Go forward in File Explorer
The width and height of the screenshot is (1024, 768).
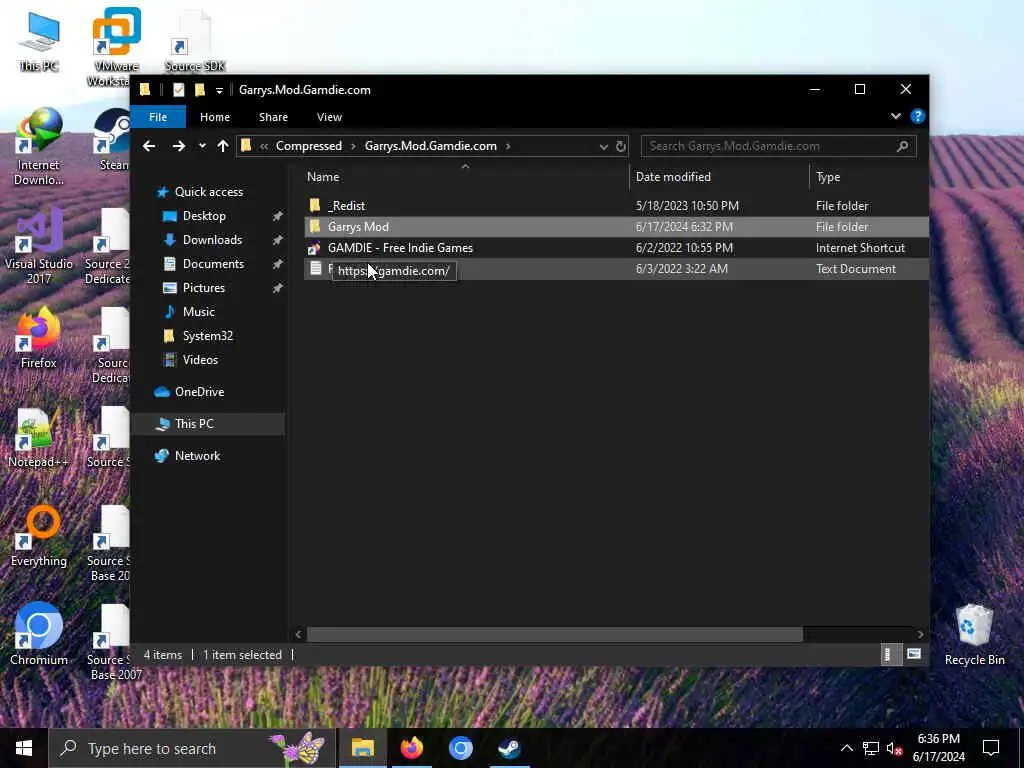[178, 146]
